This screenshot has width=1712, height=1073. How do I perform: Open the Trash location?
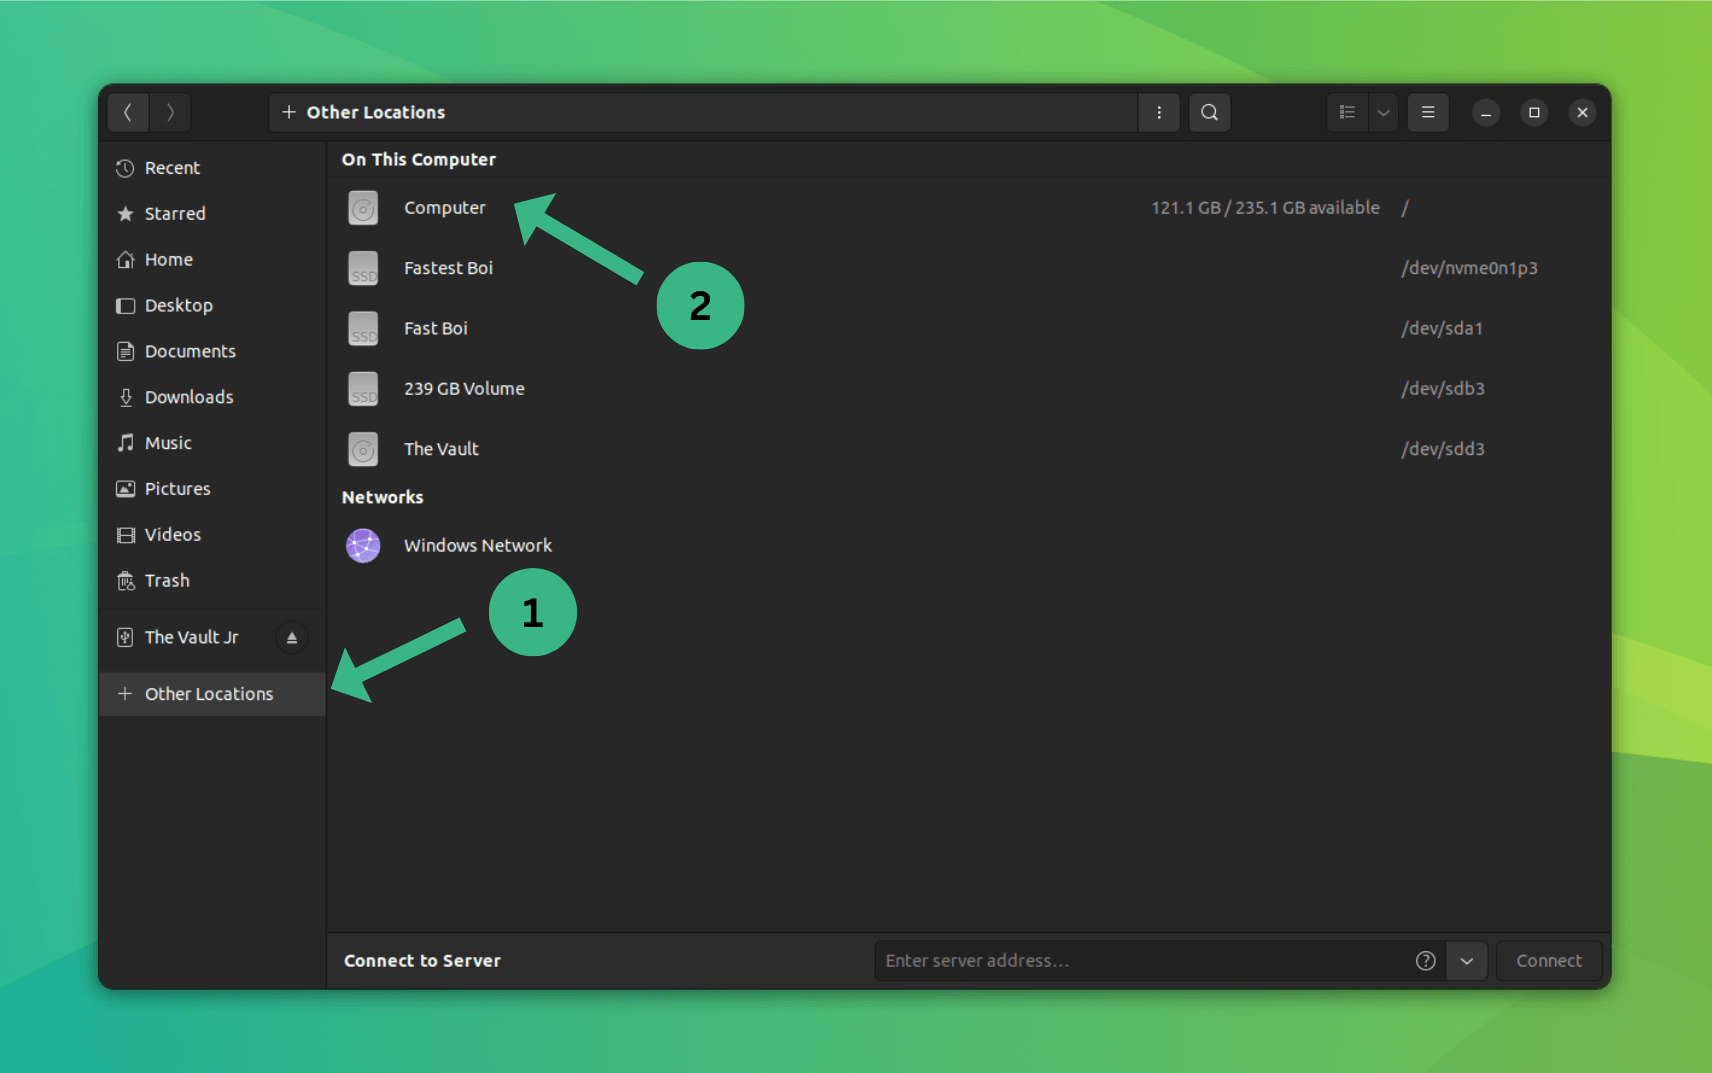[x=167, y=580]
